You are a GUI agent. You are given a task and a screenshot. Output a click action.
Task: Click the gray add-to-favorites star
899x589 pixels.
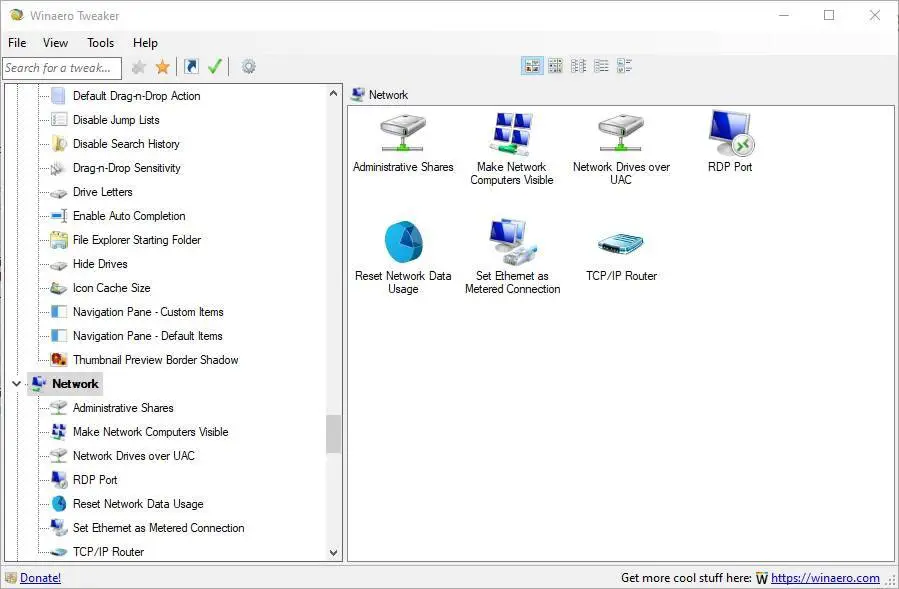coord(138,67)
